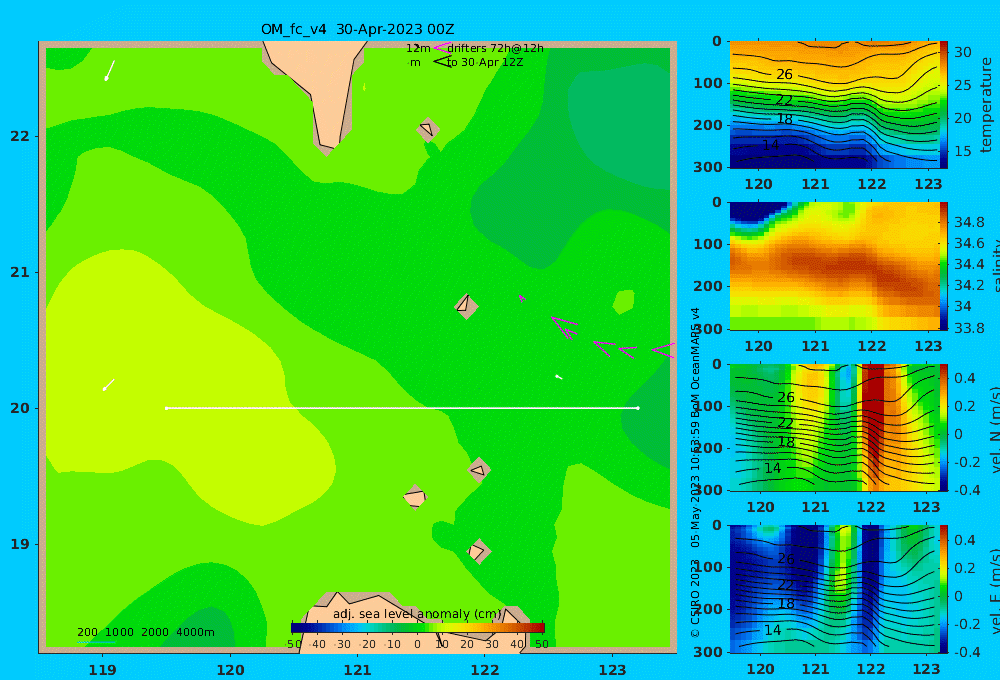Select the white drifter track in the map's northwest corner
This screenshot has width=1000, height=680.
pyautogui.click(x=110, y=70)
